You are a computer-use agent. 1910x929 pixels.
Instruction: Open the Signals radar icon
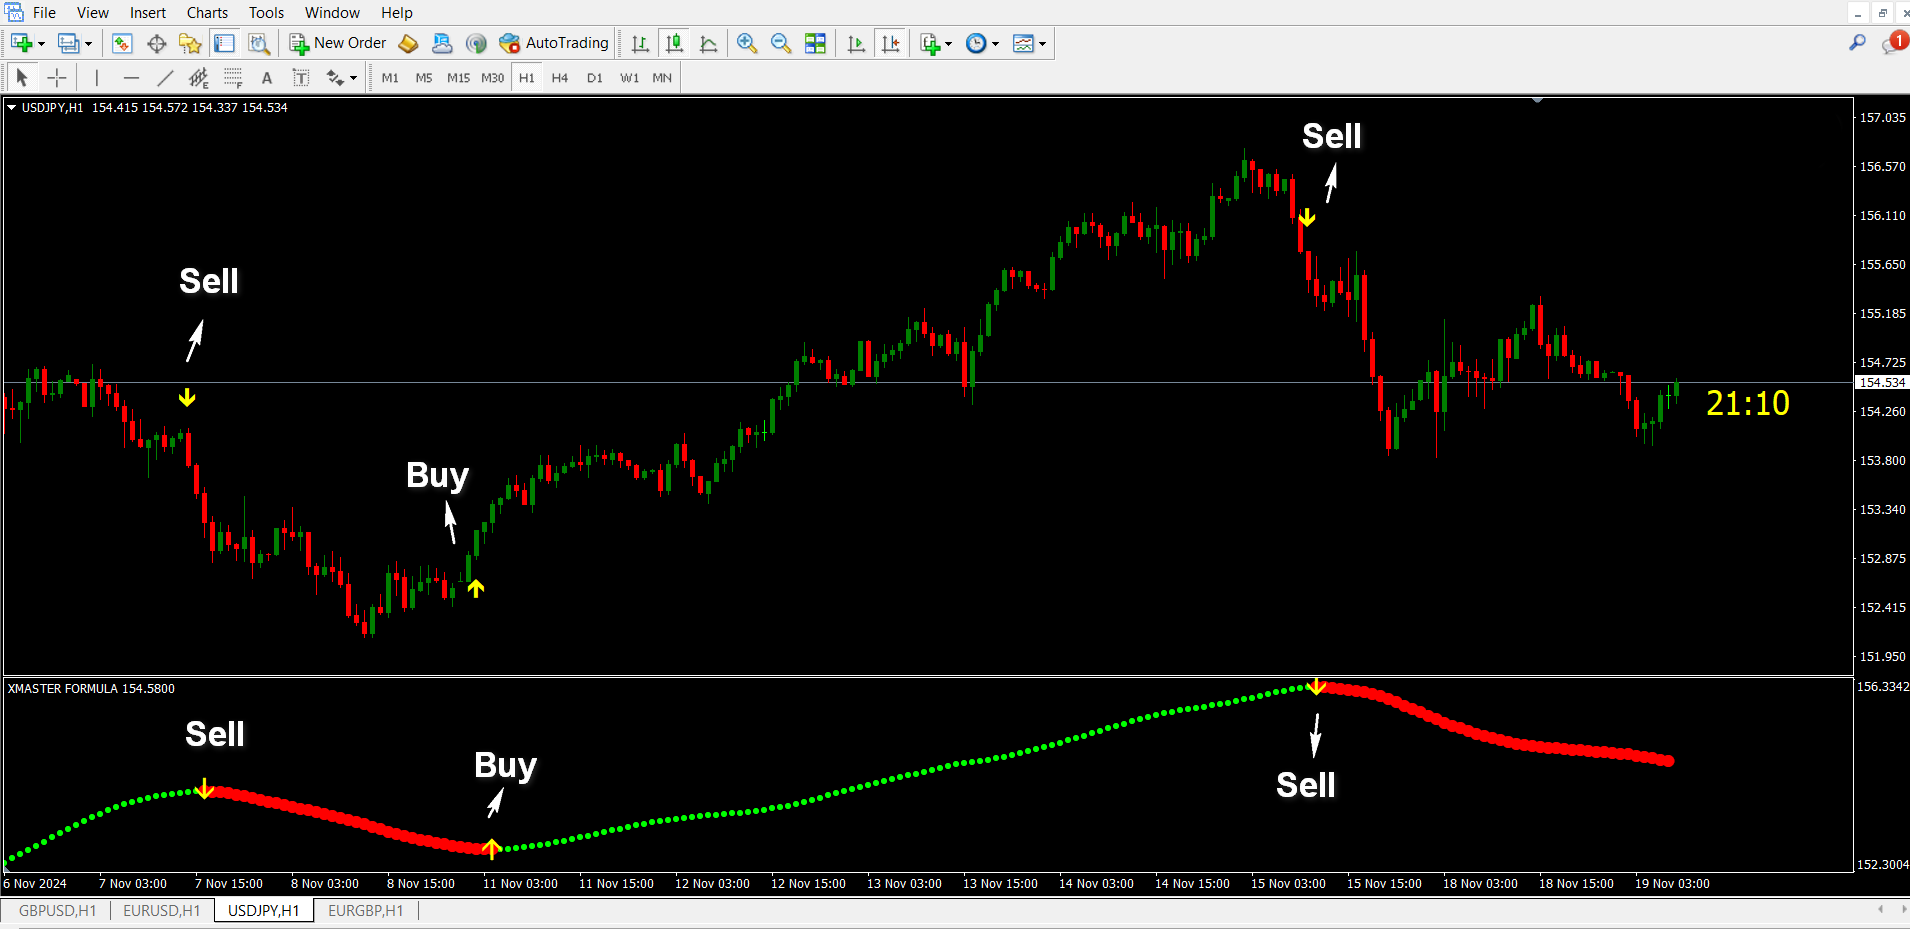(x=476, y=43)
